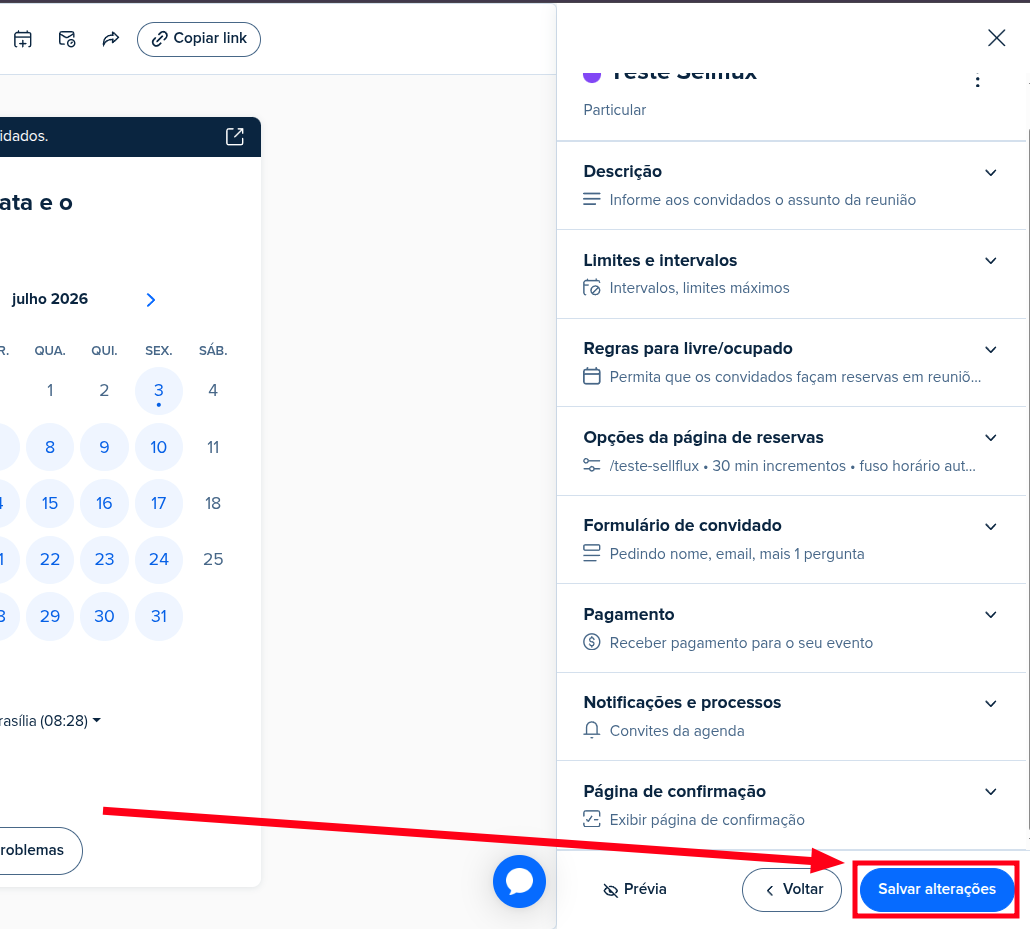Select the purple event color dot
1030x929 pixels.
click(x=592, y=74)
